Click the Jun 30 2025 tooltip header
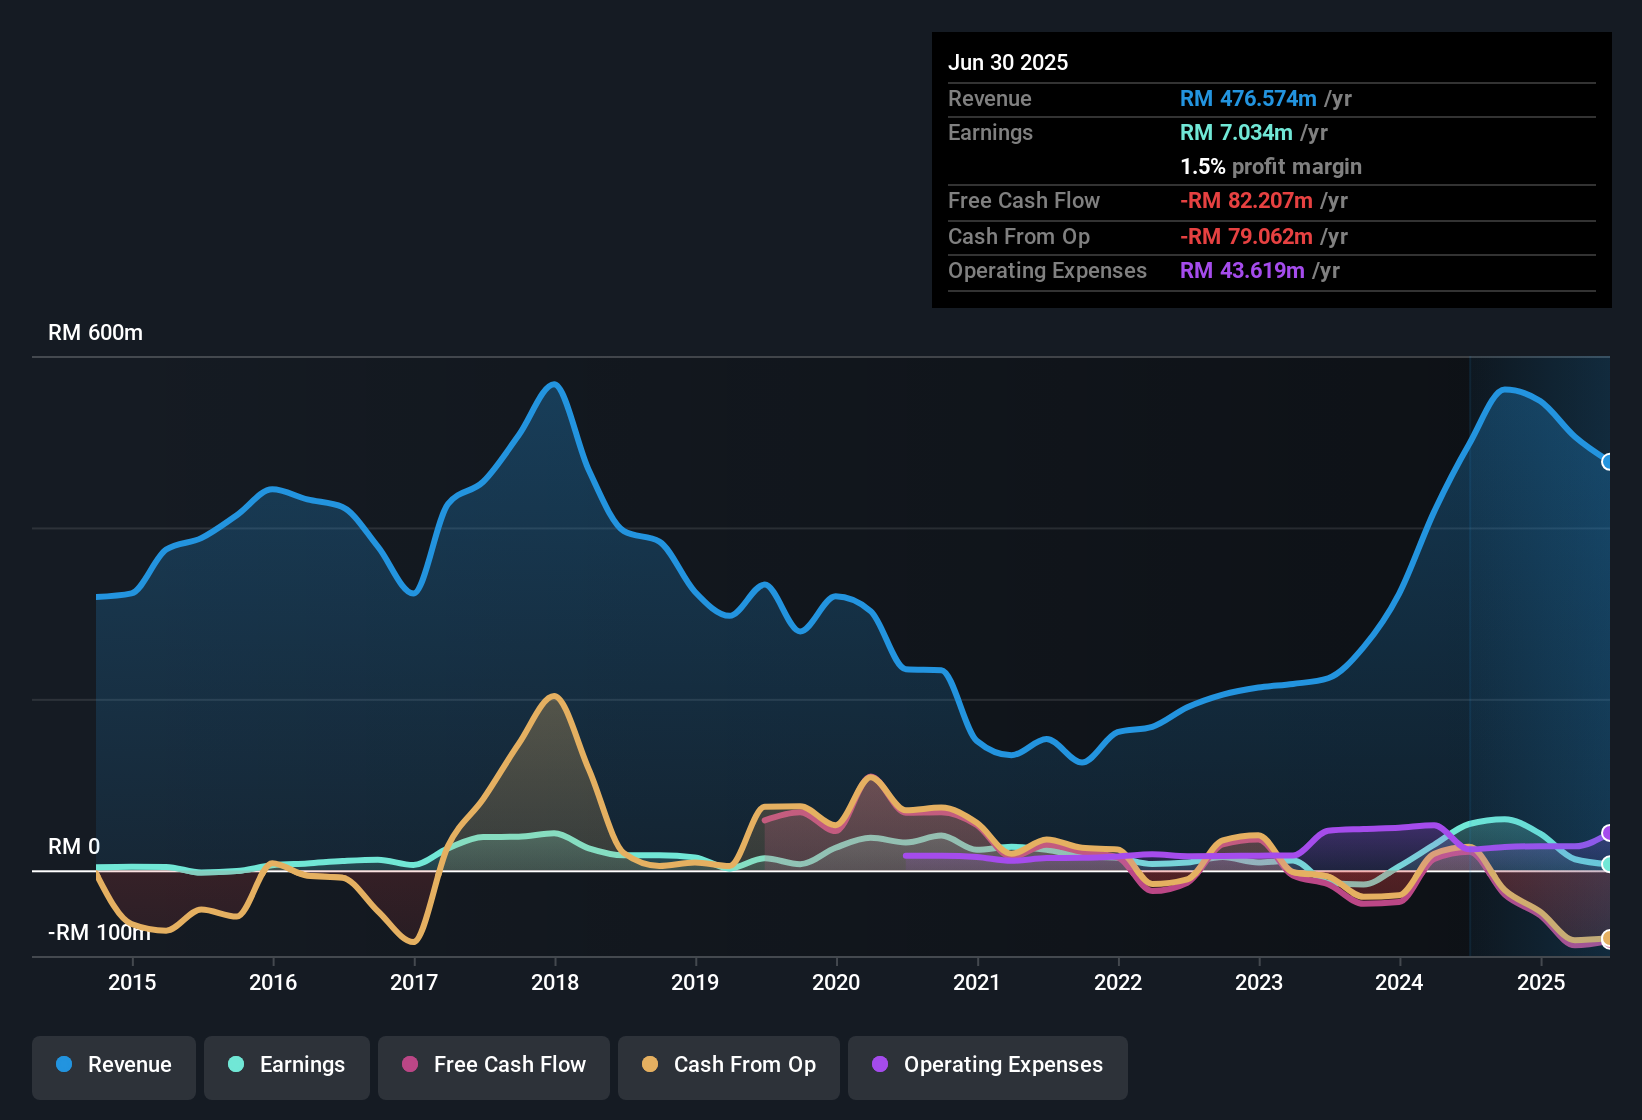Viewport: 1642px width, 1120px height. [x=1008, y=62]
